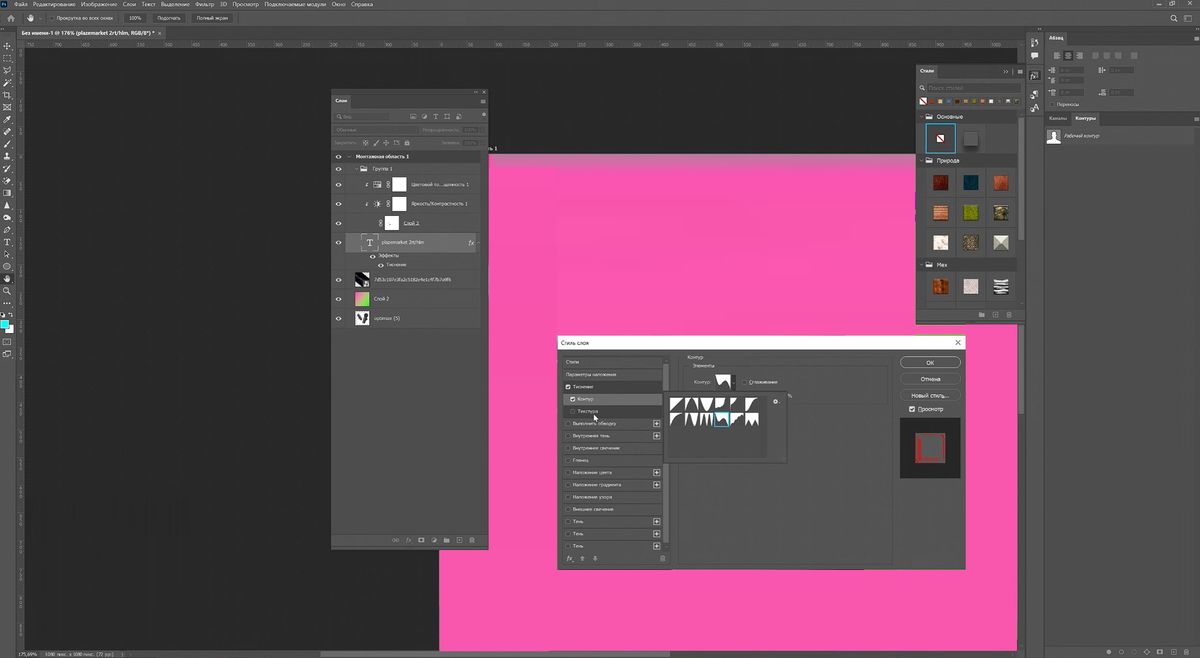Viewport: 1200px width, 658px height.
Task: Select a texture swatch under Природа
Action: [x=940, y=182]
